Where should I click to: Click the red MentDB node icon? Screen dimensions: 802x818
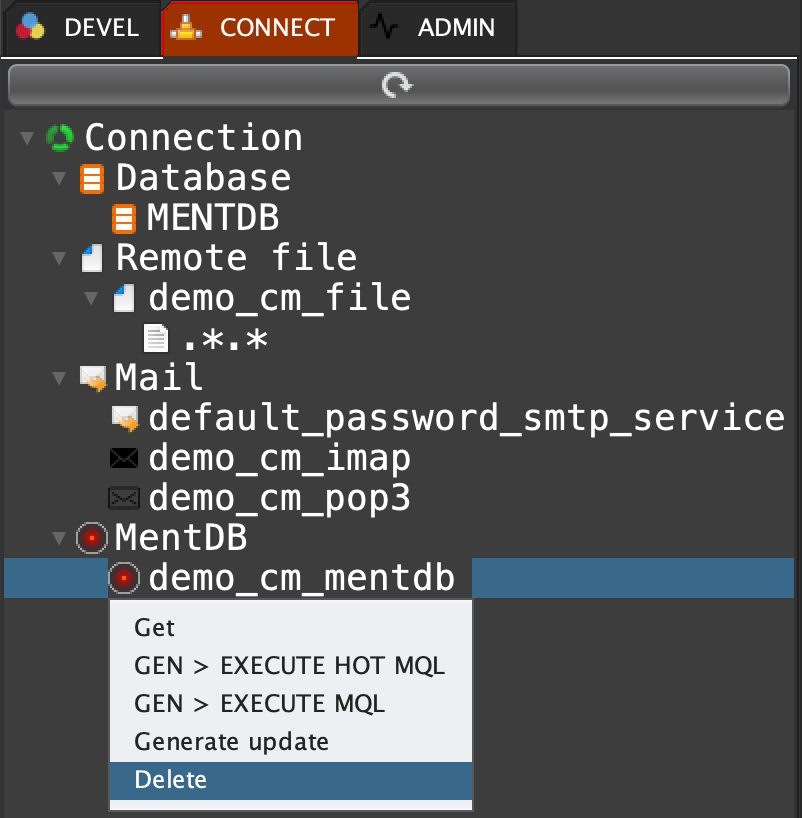pyautogui.click(x=92, y=538)
